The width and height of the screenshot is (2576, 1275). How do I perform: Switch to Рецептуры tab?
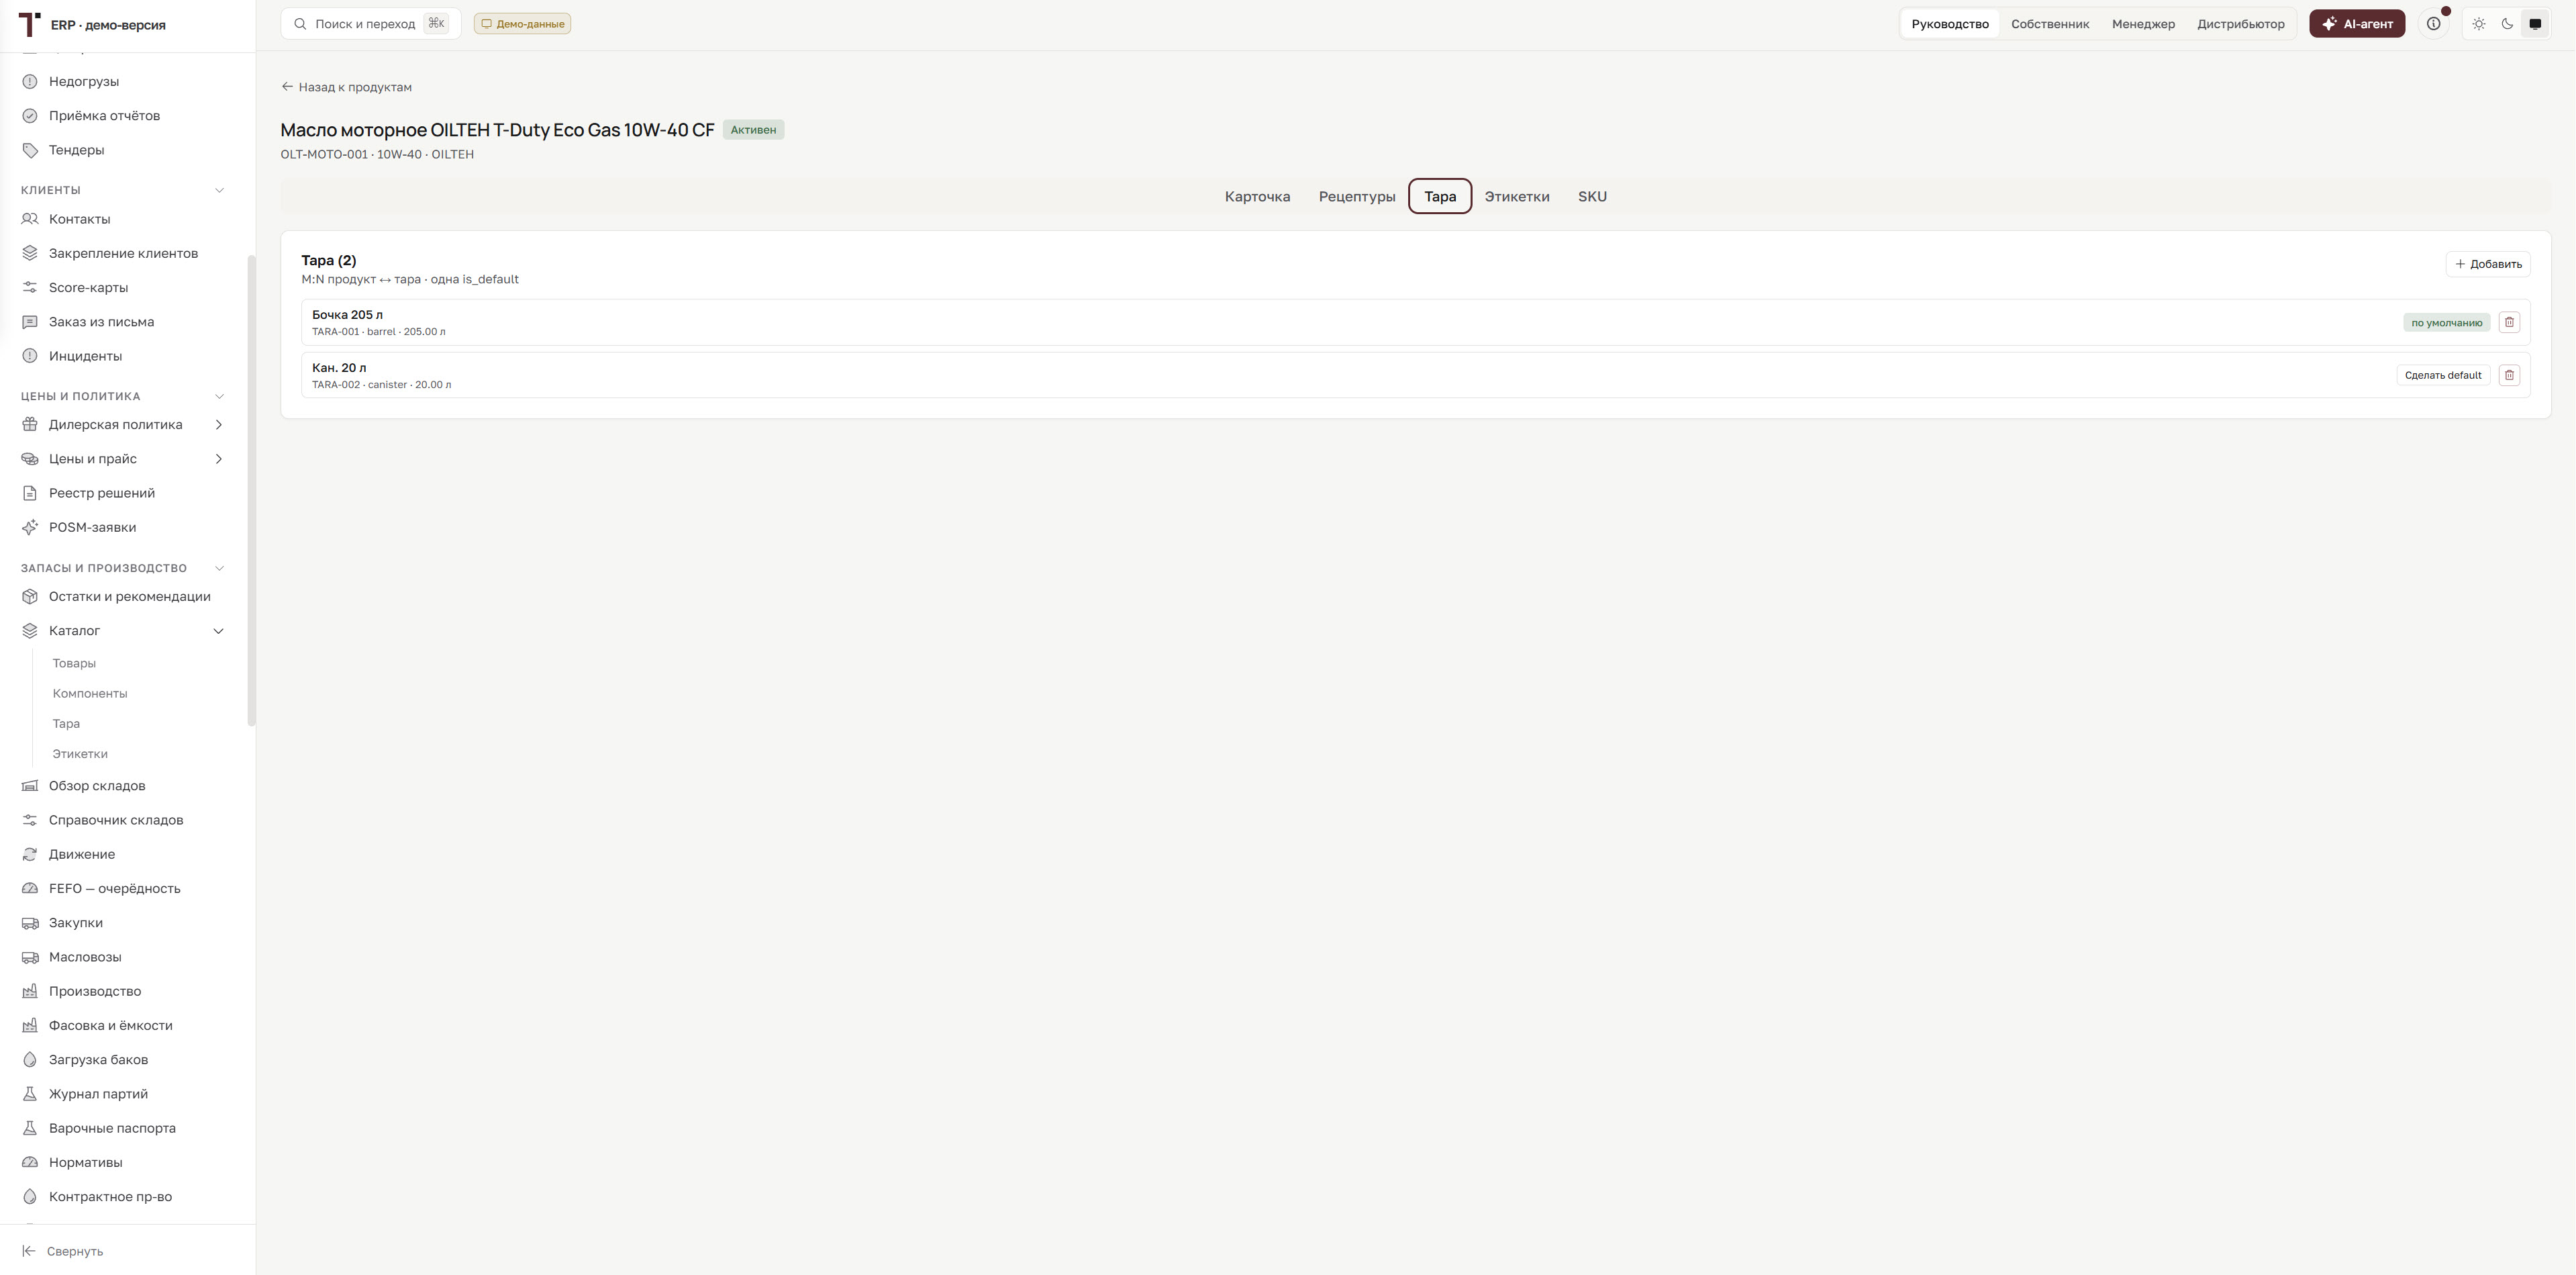point(1357,196)
